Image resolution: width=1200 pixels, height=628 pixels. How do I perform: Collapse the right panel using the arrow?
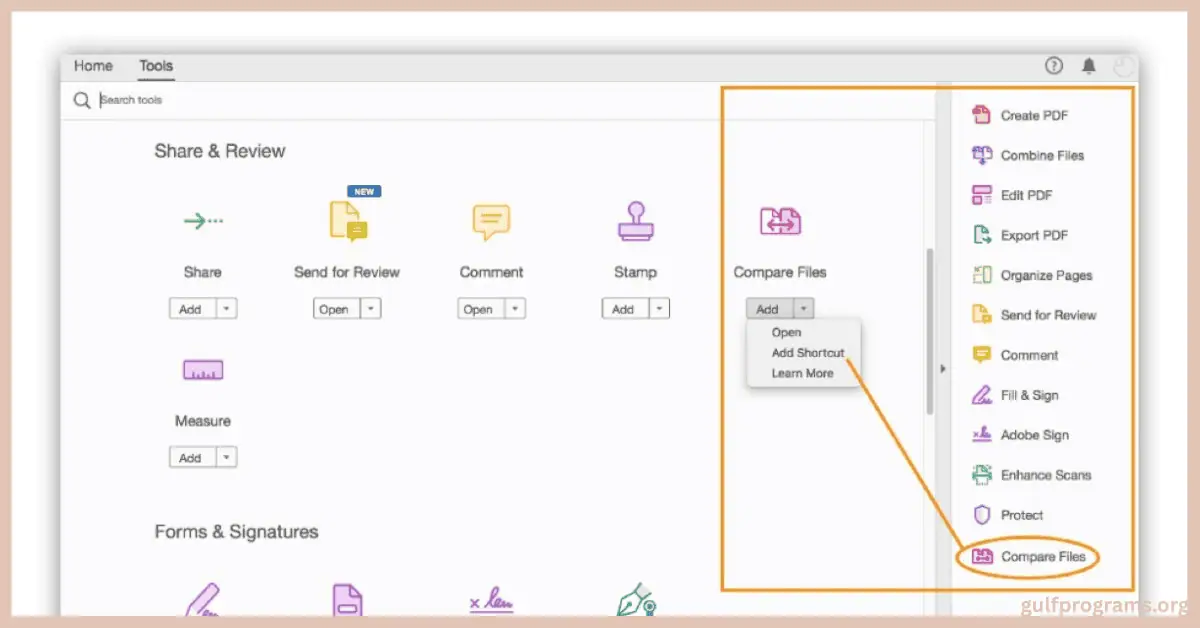[942, 369]
